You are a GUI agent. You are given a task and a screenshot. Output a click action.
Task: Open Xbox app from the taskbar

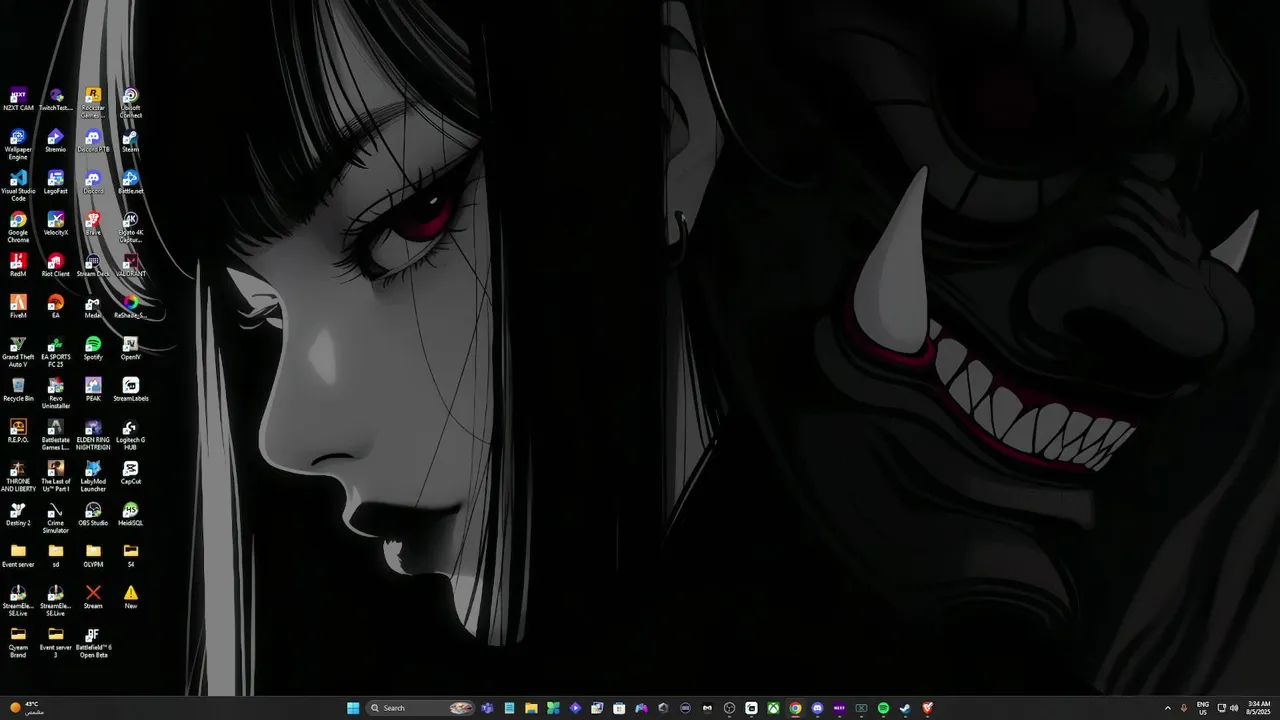coord(773,708)
